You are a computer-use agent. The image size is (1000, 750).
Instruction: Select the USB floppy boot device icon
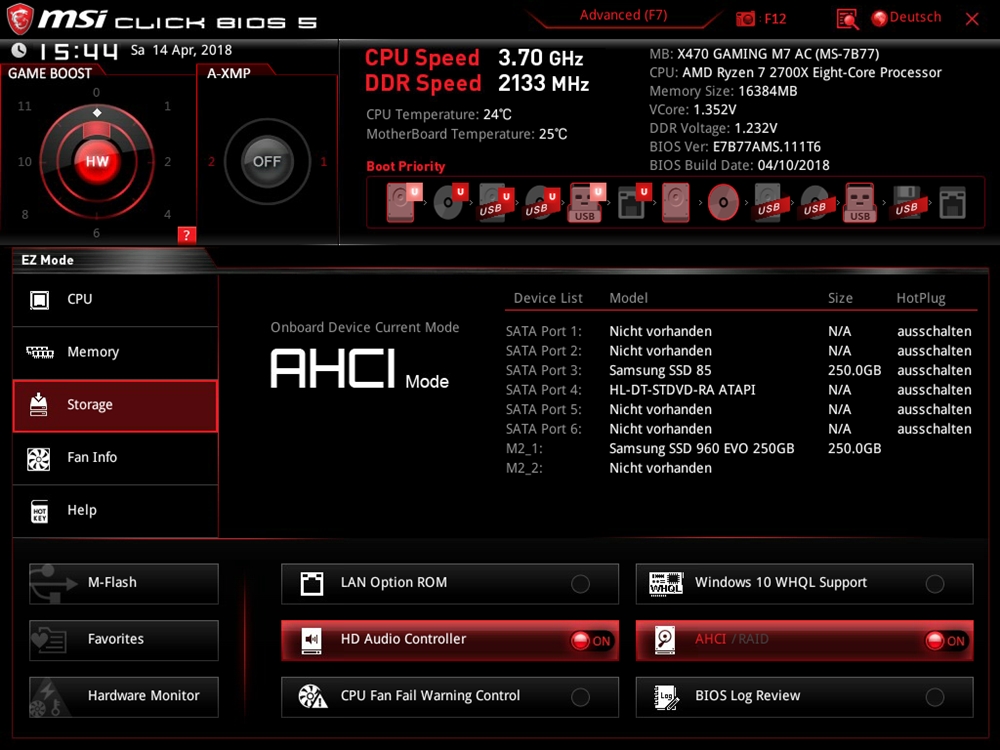click(906, 203)
